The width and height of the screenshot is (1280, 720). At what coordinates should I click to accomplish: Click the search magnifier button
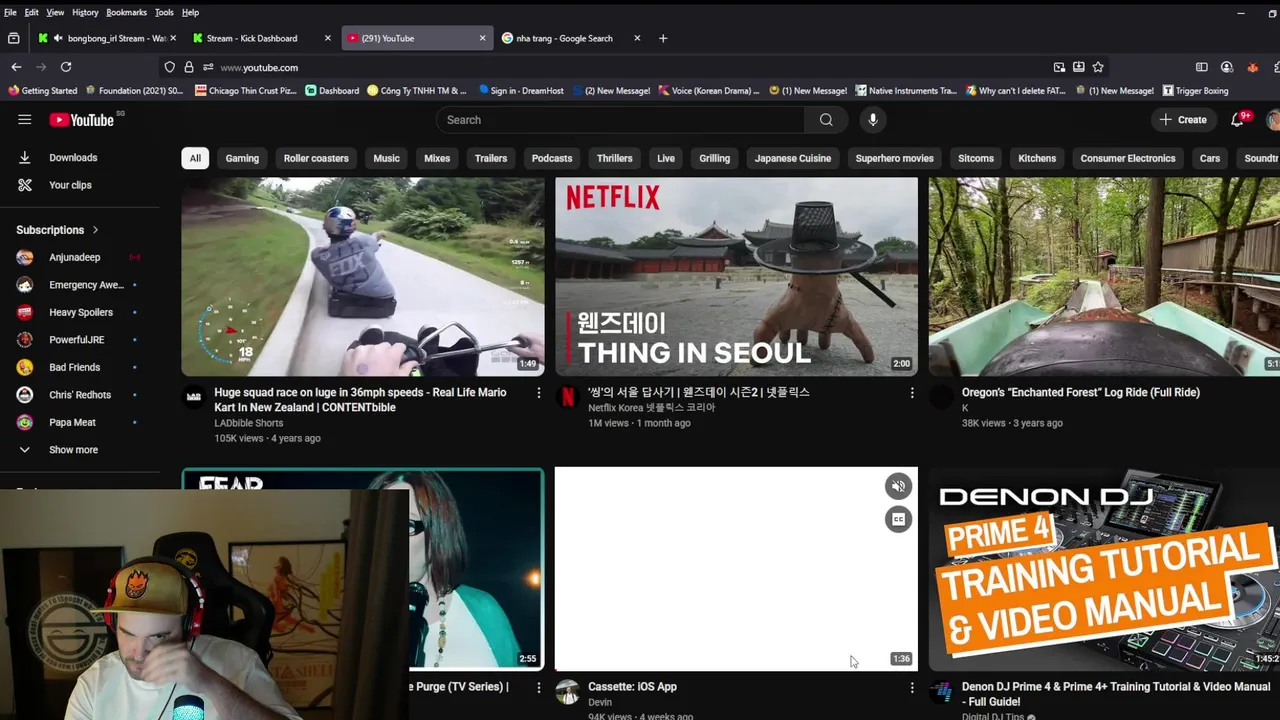tap(826, 120)
